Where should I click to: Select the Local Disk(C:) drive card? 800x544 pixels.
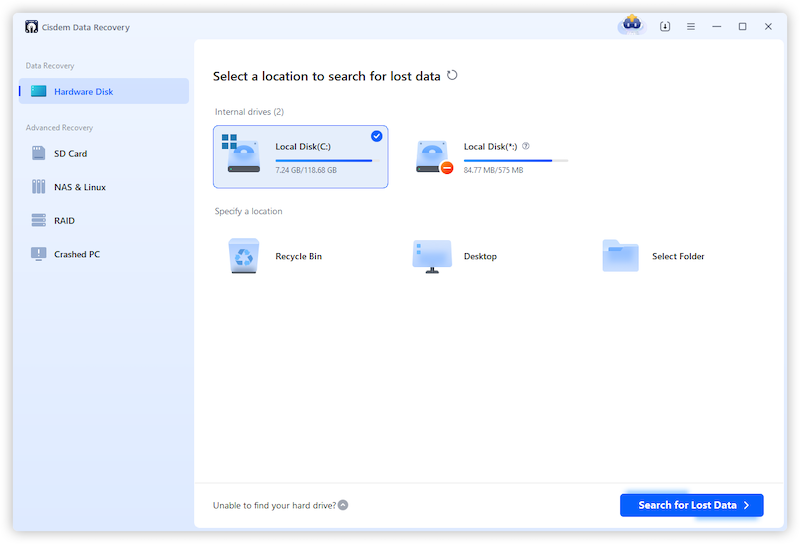click(301, 157)
